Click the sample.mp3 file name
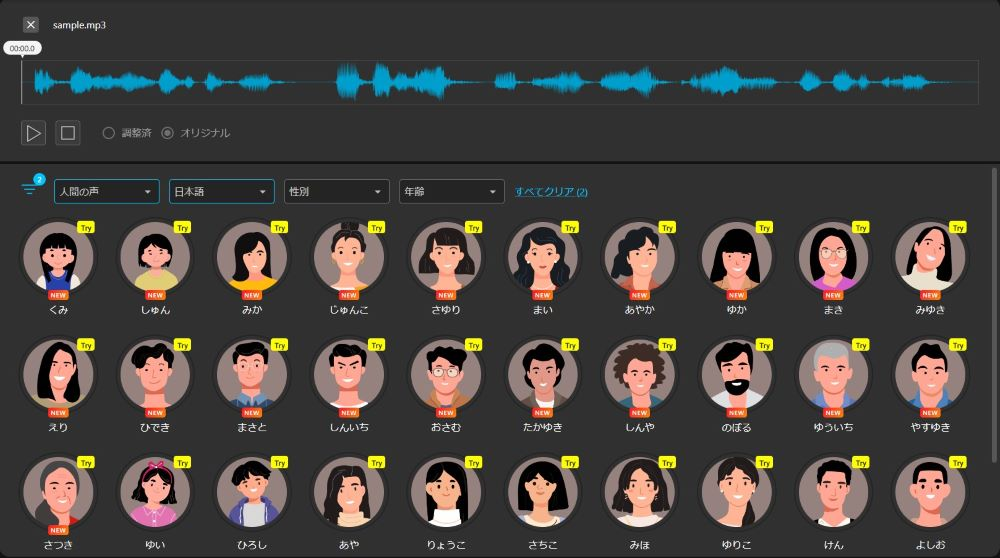This screenshot has height=558, width=1000. (x=79, y=25)
